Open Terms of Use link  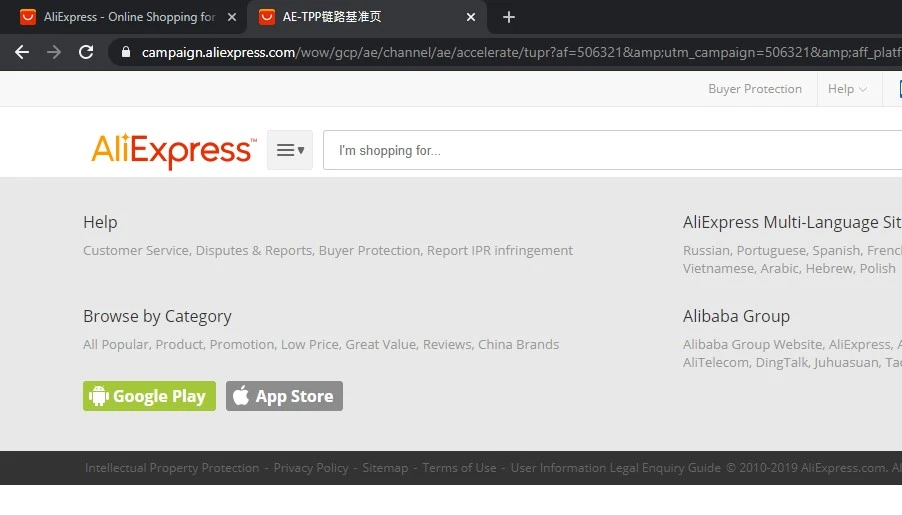pyautogui.click(x=459, y=468)
